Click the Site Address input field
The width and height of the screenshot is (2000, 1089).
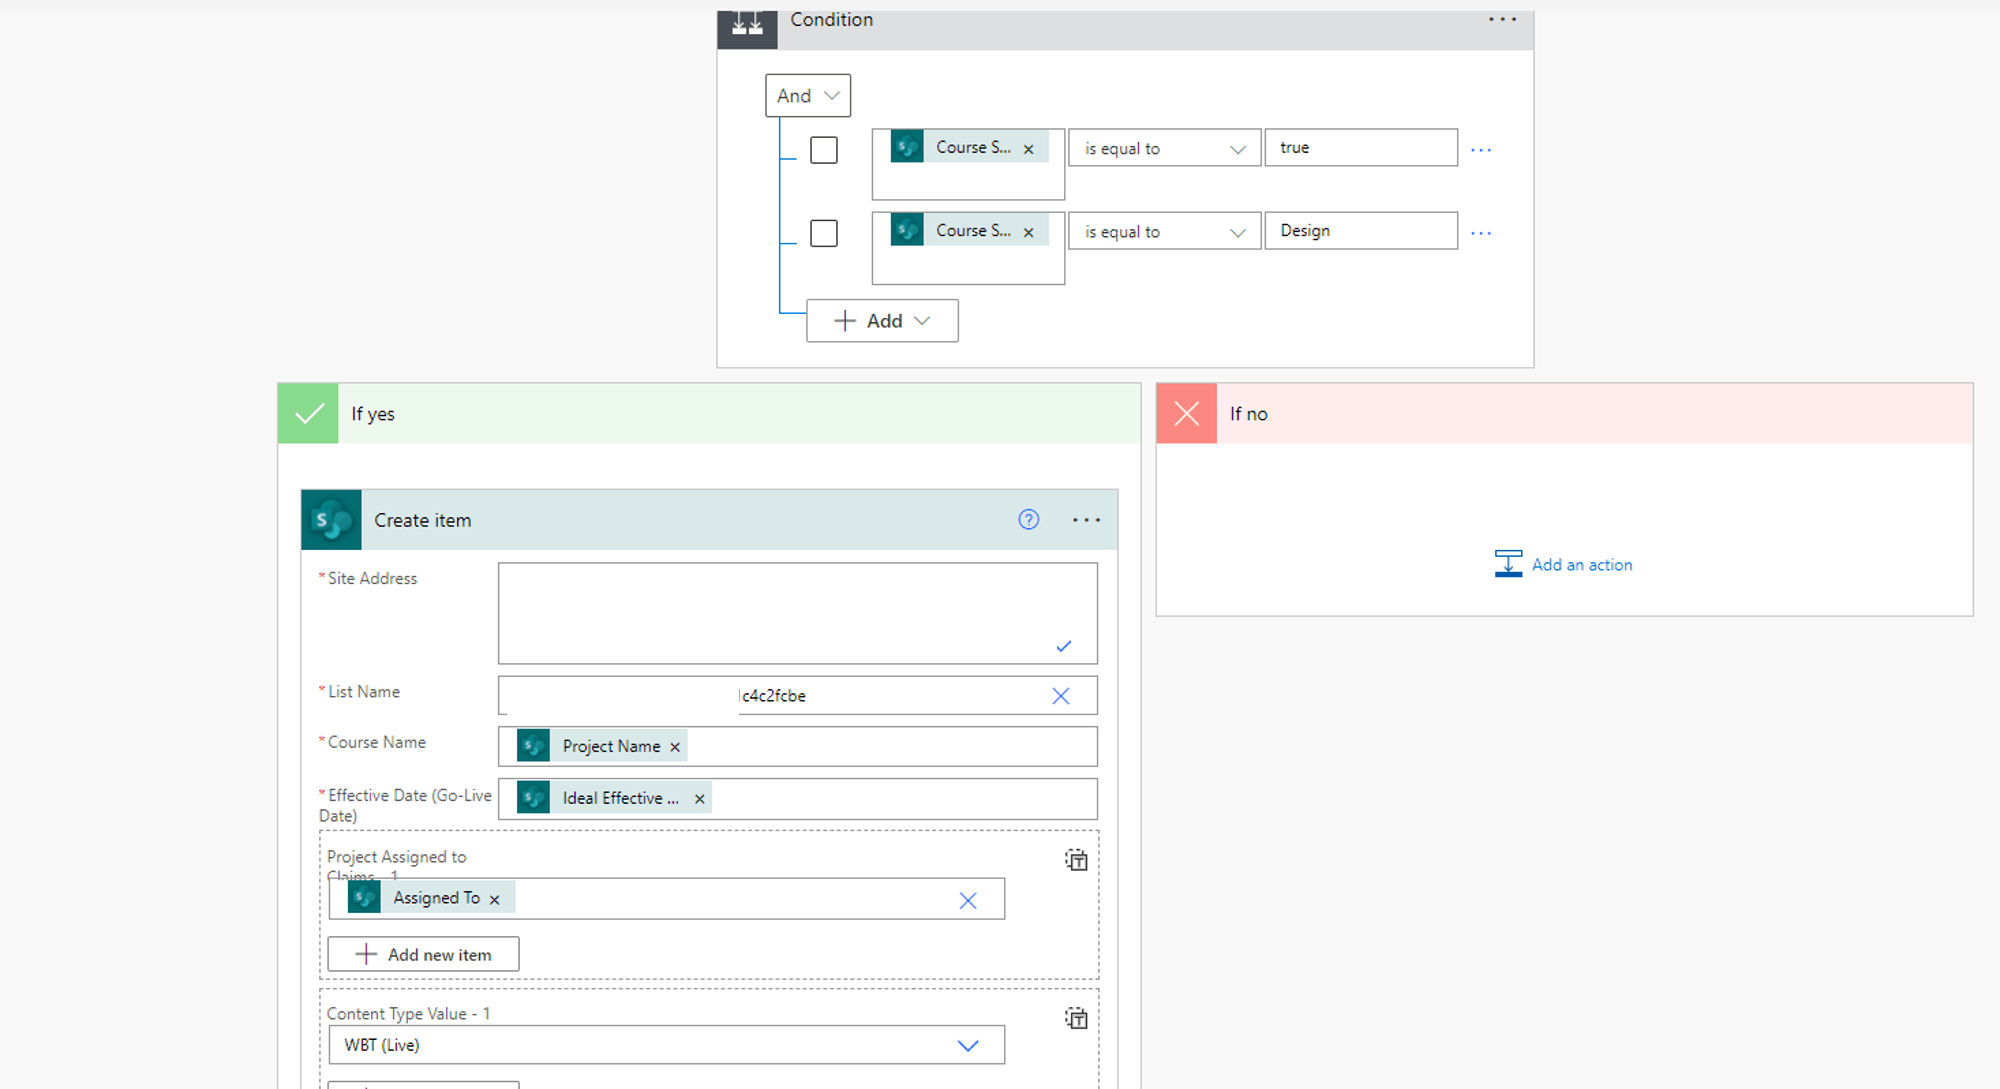point(797,612)
